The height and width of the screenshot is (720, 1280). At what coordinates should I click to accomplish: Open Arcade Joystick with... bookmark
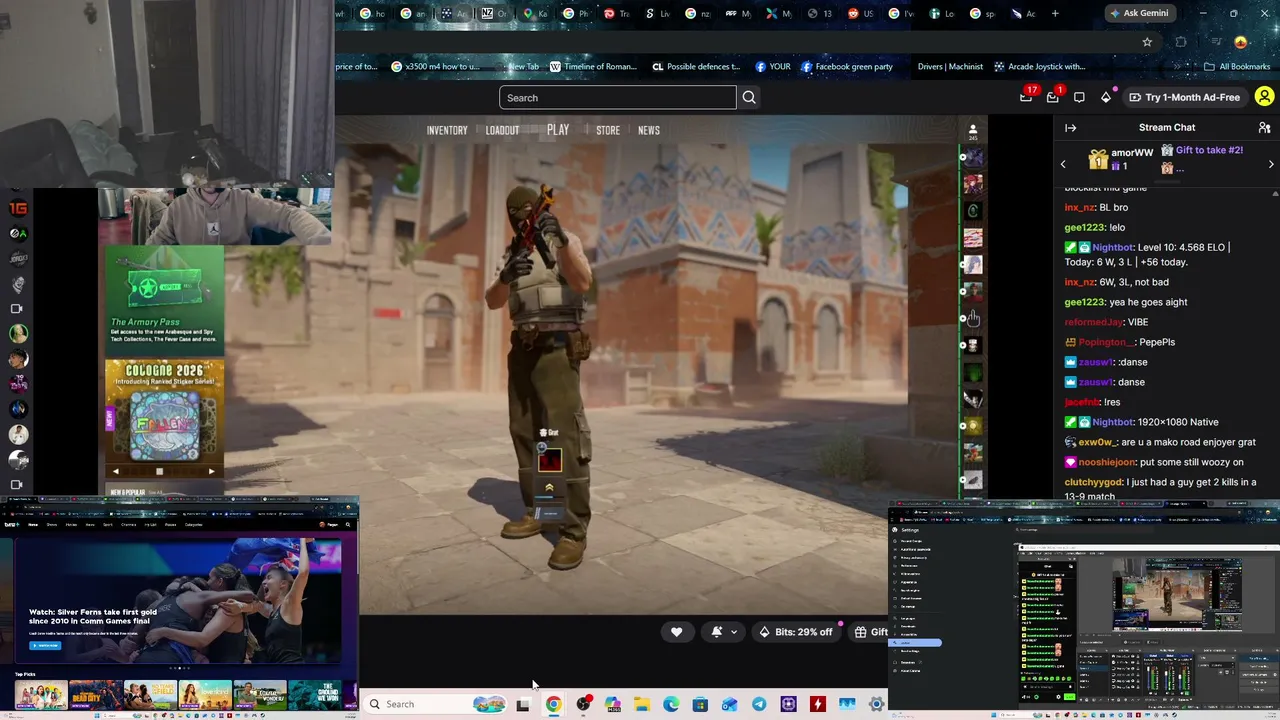(1039, 67)
